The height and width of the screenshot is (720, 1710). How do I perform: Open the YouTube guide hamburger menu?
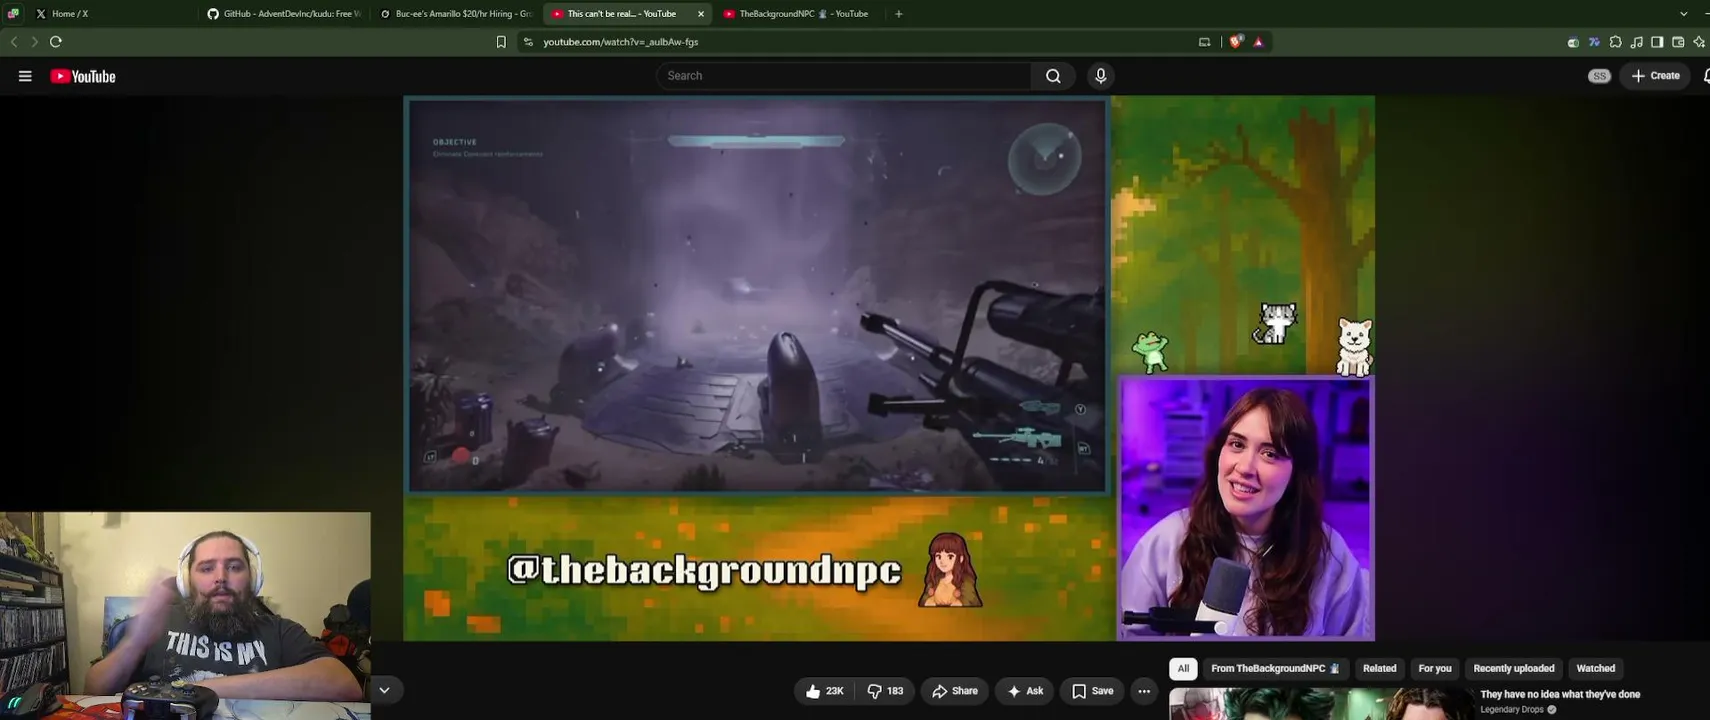coord(25,76)
